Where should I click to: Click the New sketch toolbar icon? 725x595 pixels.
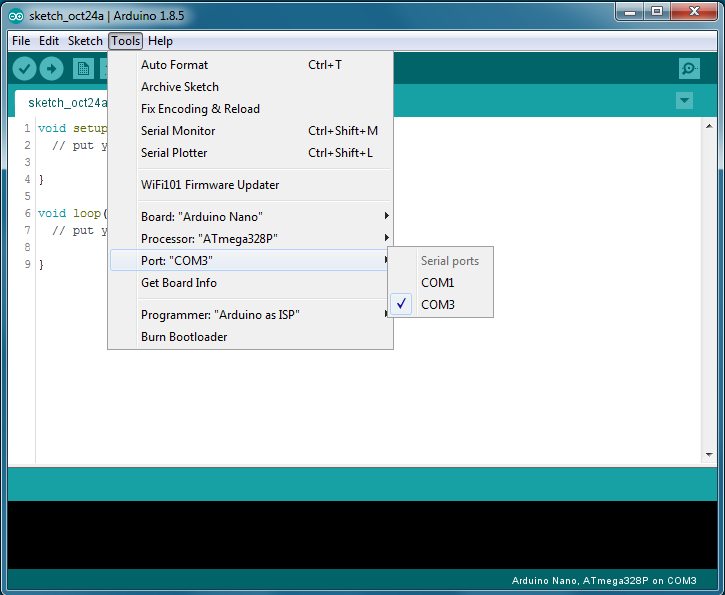[83, 69]
